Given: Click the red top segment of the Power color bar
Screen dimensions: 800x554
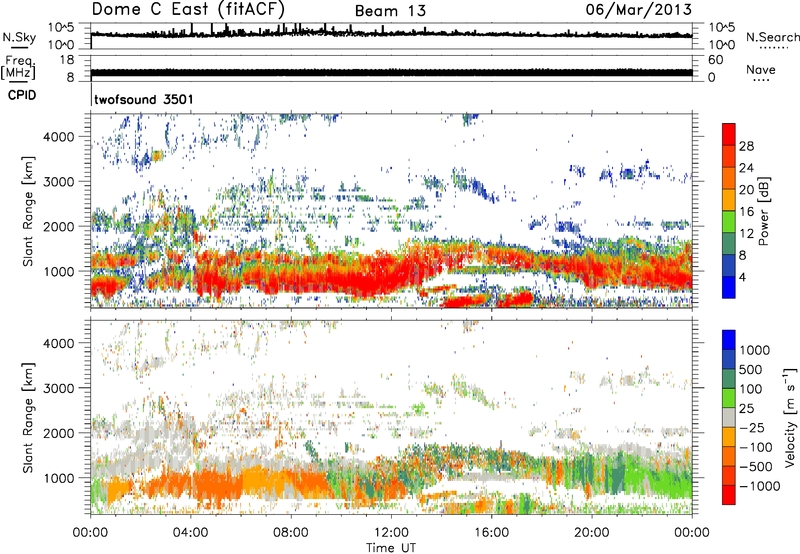Looking at the screenshot, I should click(x=729, y=134).
